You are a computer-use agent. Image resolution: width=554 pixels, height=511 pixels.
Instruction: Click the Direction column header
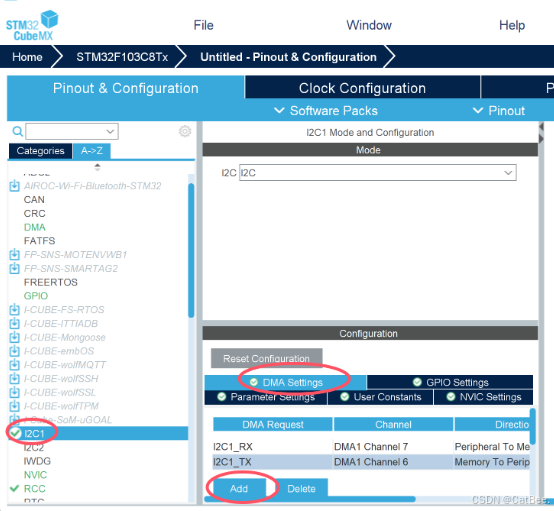(492, 424)
